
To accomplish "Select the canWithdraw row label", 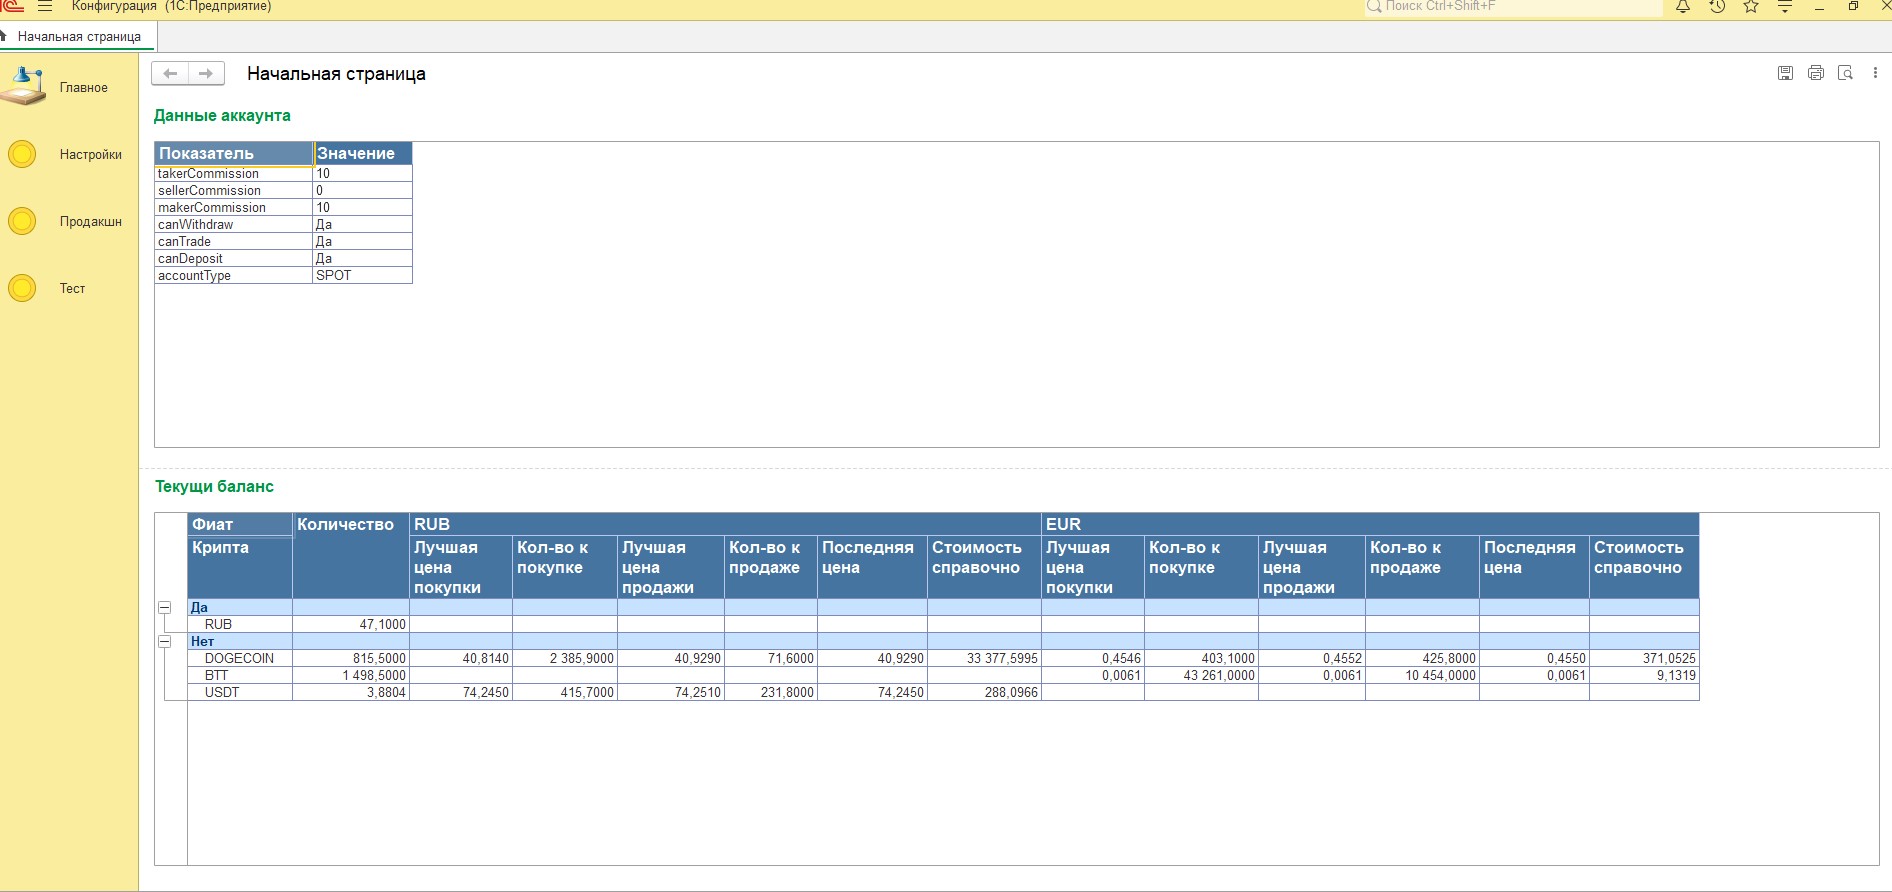I will (195, 225).
